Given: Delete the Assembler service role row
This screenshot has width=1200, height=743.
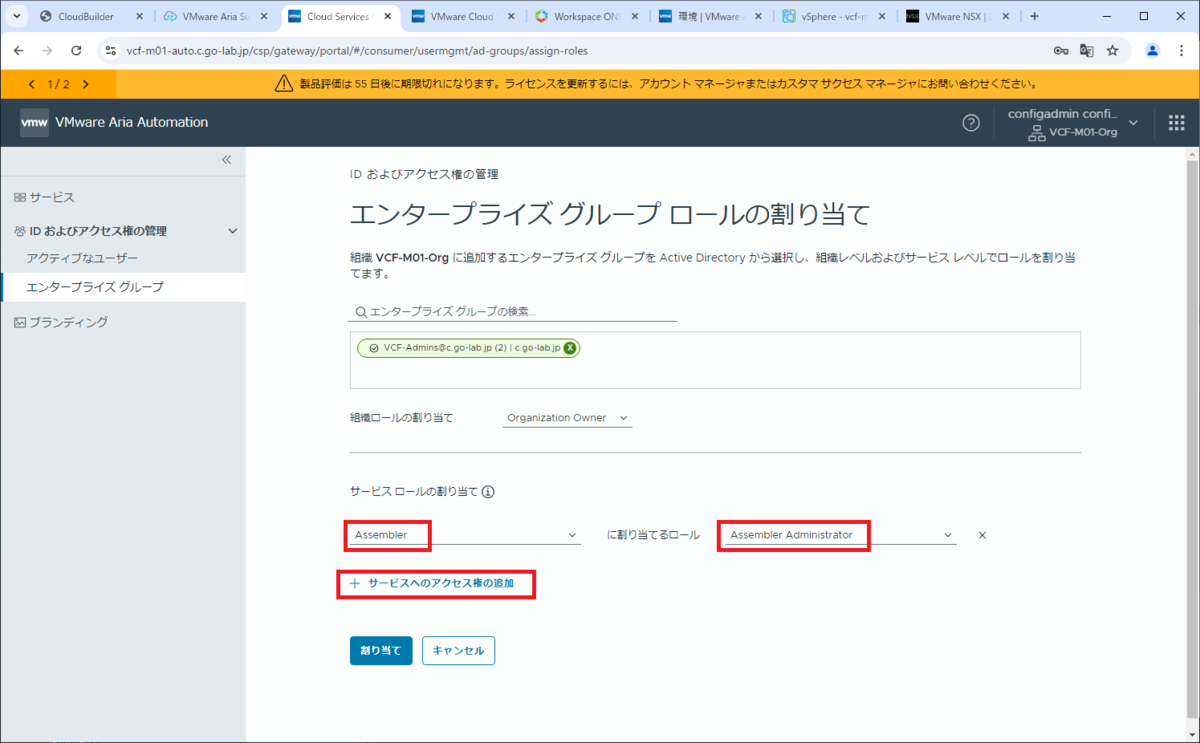Looking at the screenshot, I should [982, 535].
